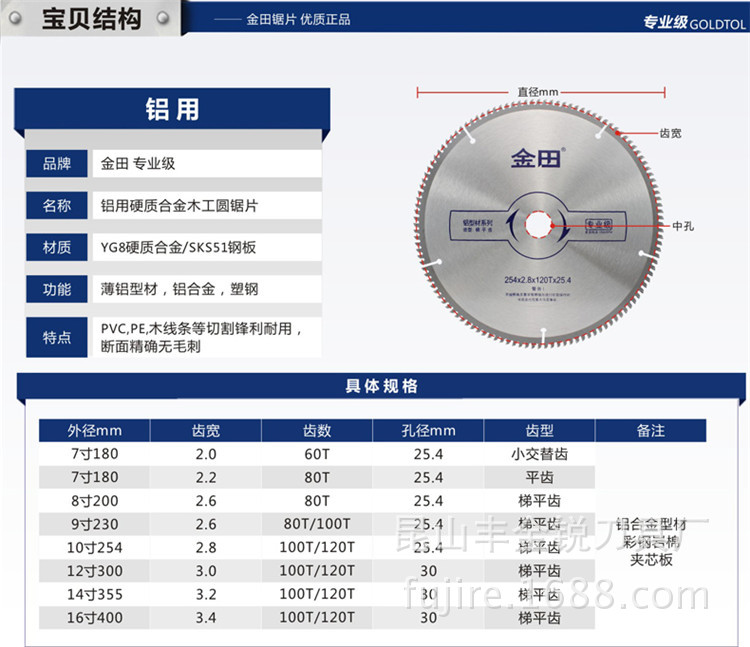Select the YG8硬质合金/SKS51钢板 material value
The width and height of the screenshot is (750, 647).
178,247
